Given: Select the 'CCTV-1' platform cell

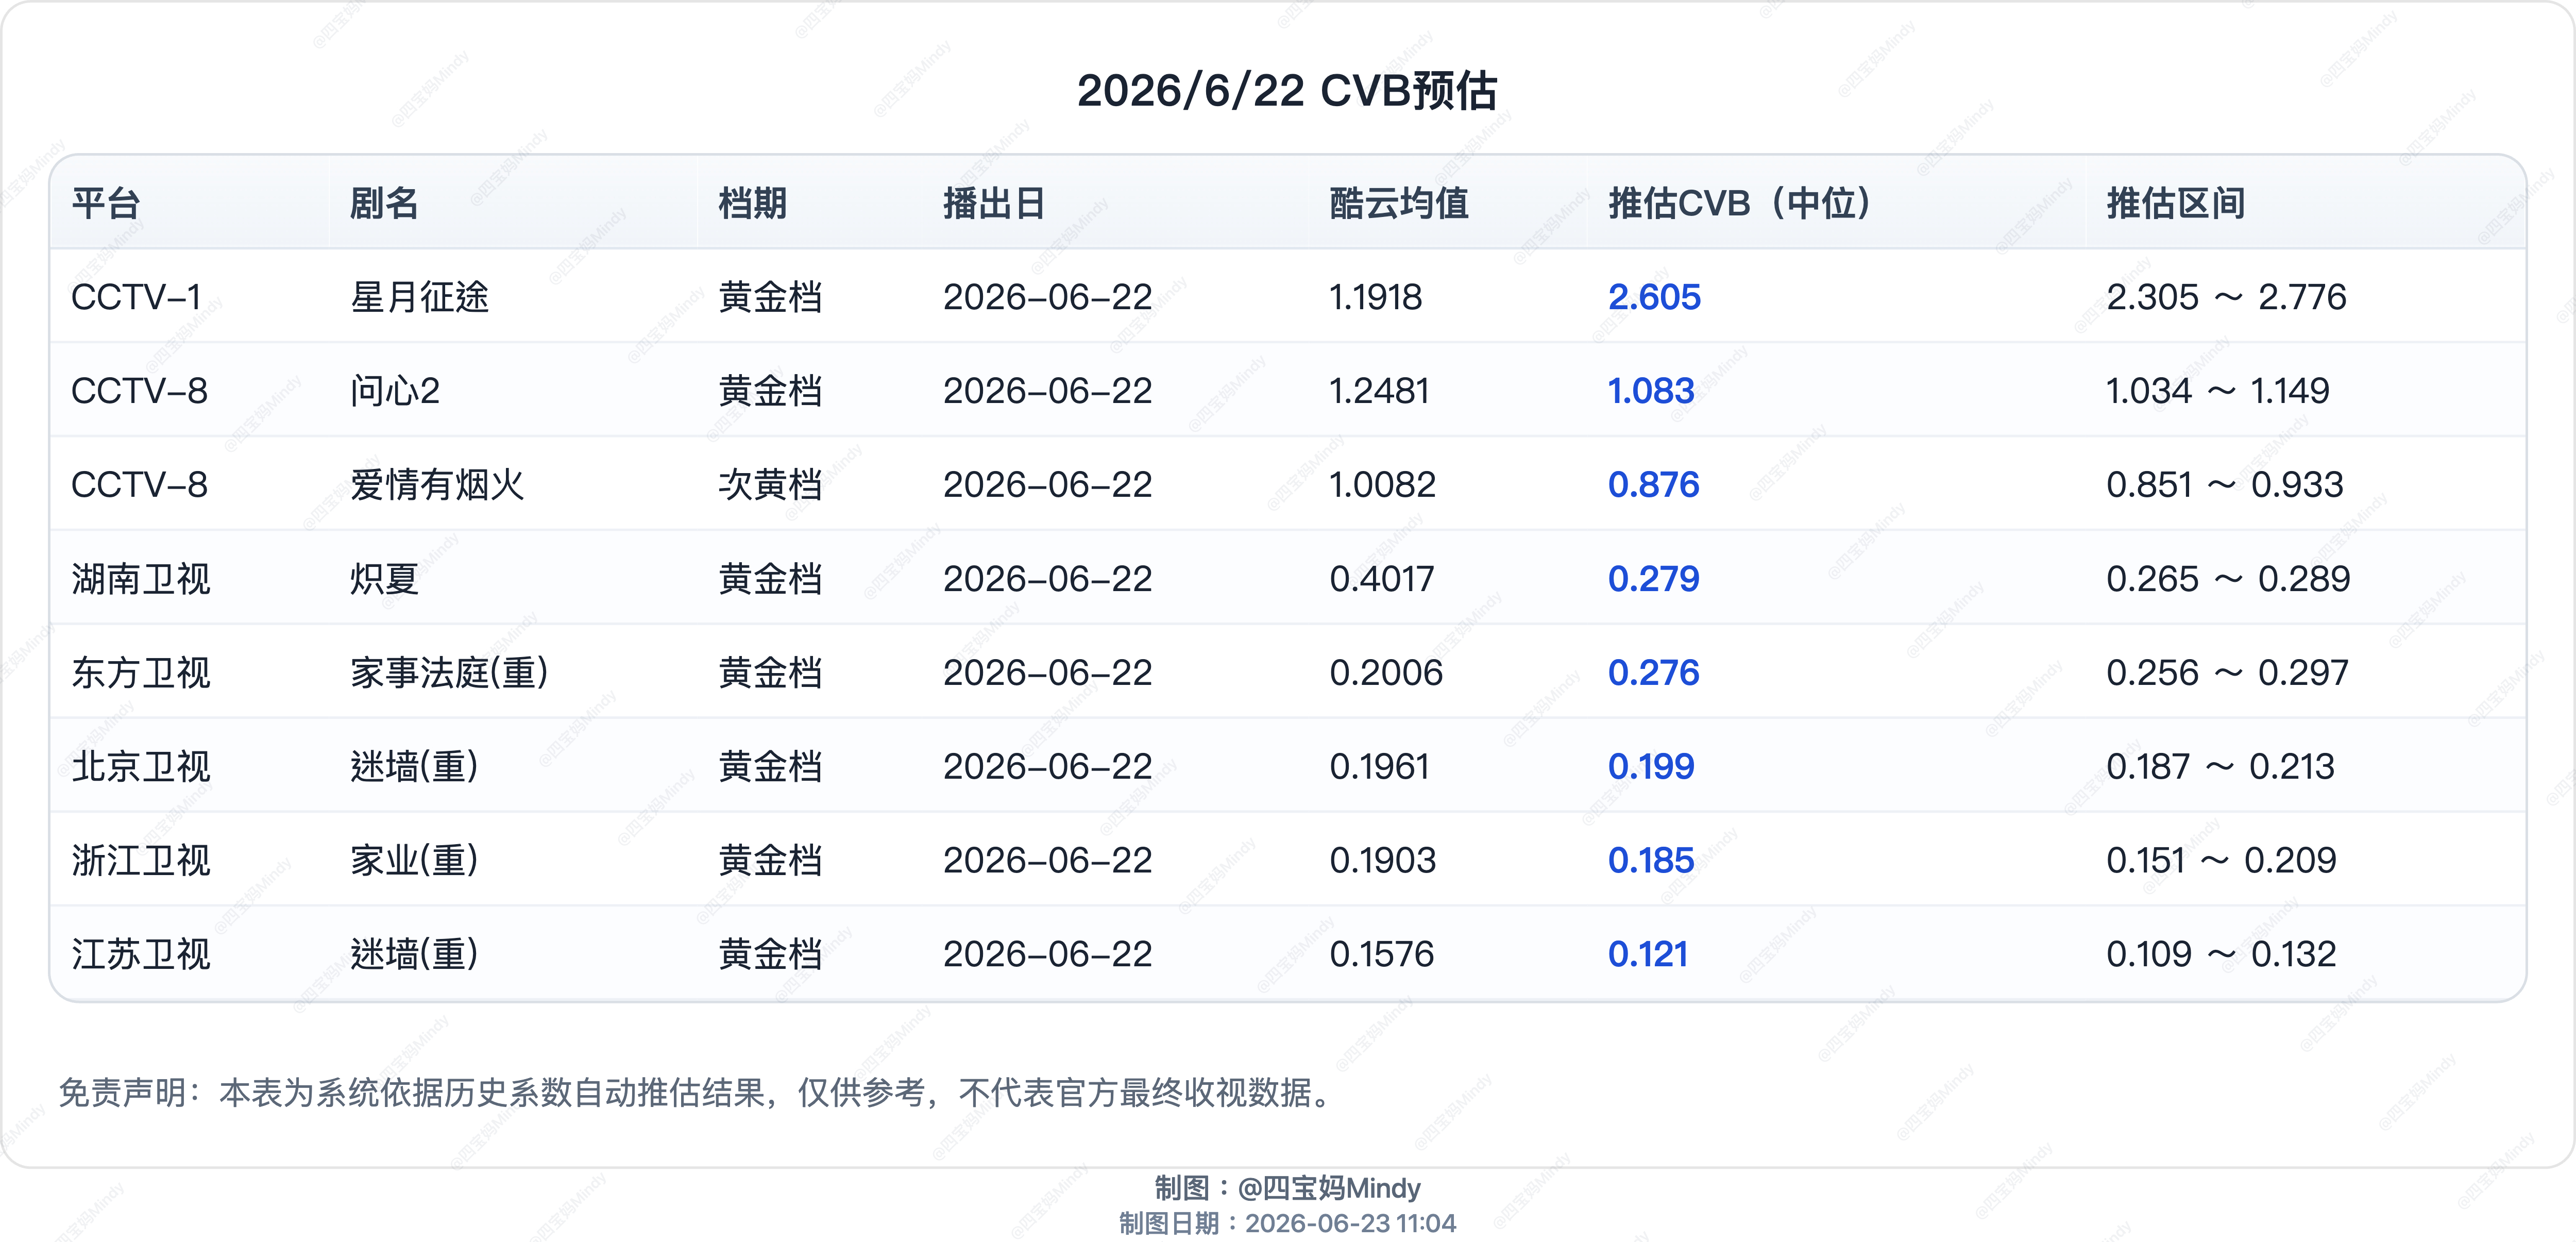Looking at the screenshot, I should (136, 297).
